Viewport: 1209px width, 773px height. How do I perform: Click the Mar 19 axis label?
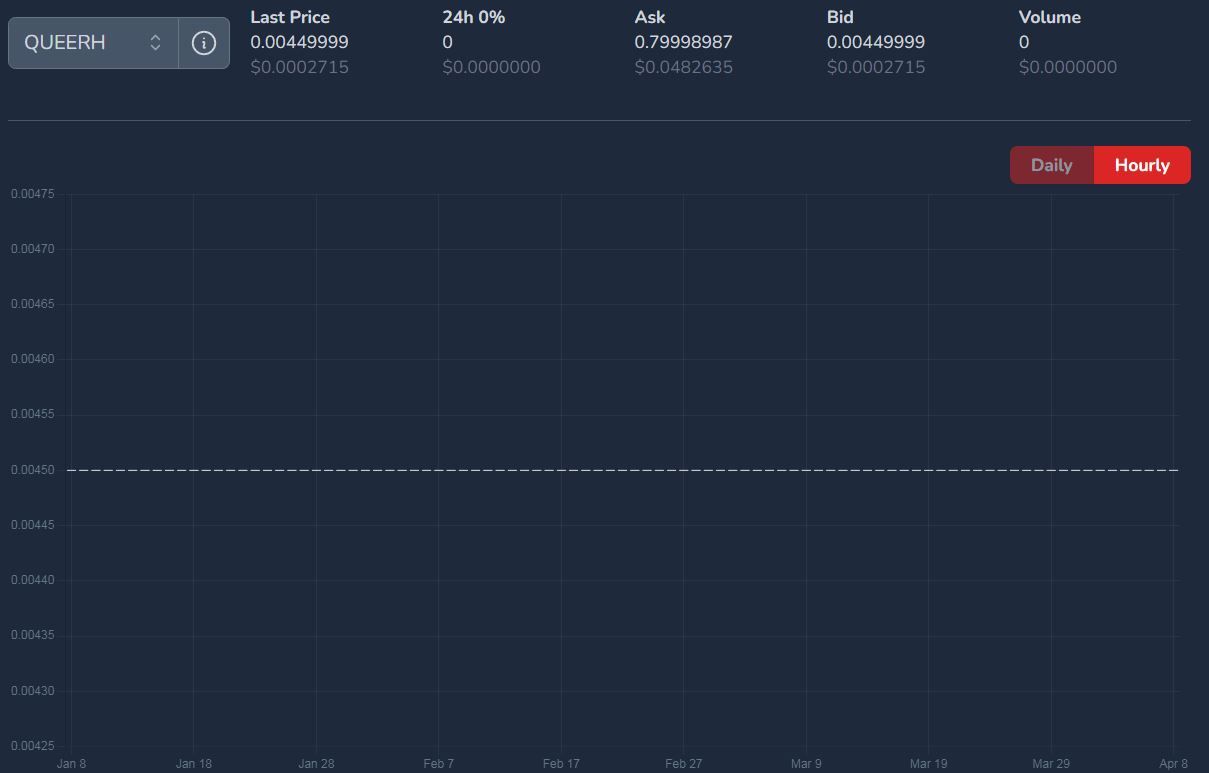point(928,764)
